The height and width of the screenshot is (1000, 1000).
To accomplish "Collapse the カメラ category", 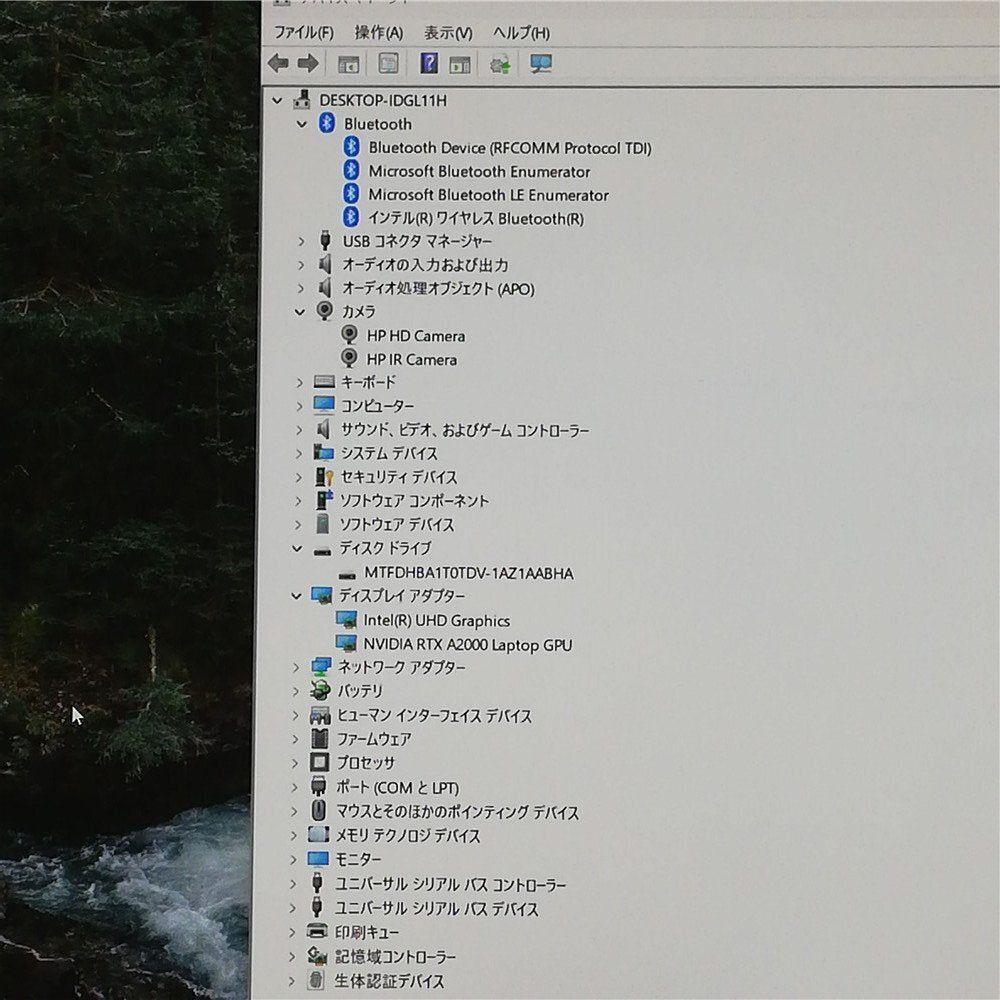I will [x=300, y=312].
